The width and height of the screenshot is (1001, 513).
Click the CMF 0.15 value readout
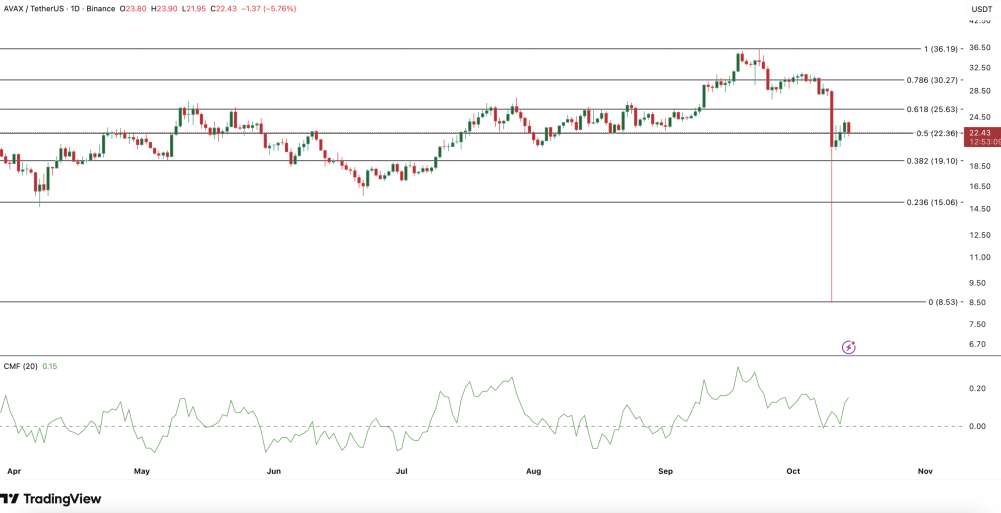50,366
